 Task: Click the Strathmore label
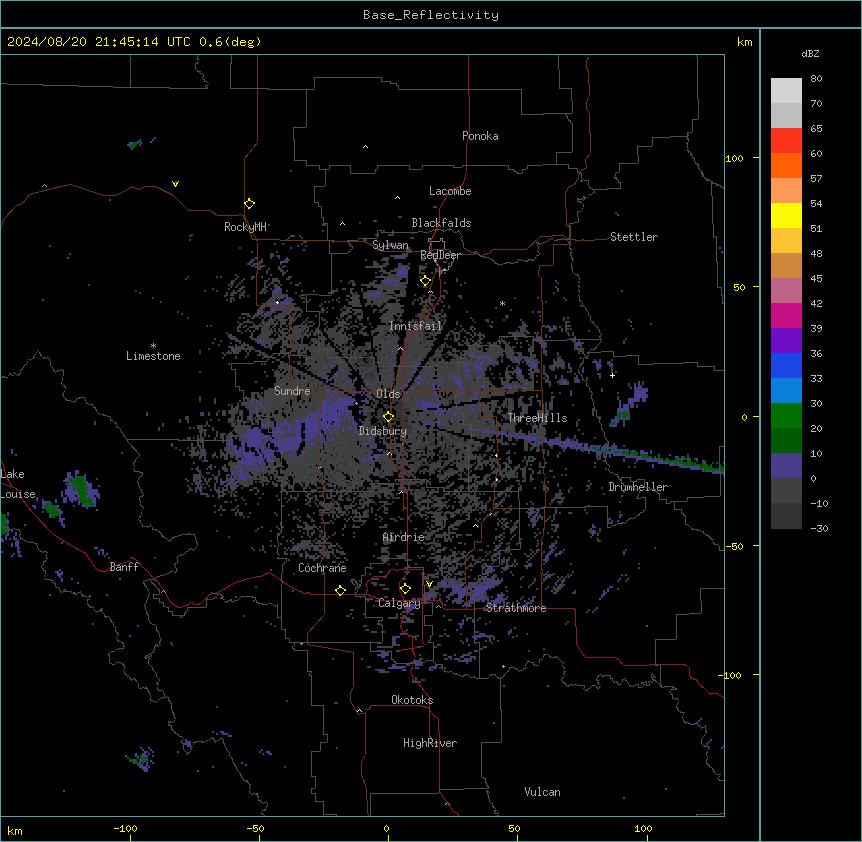point(516,608)
